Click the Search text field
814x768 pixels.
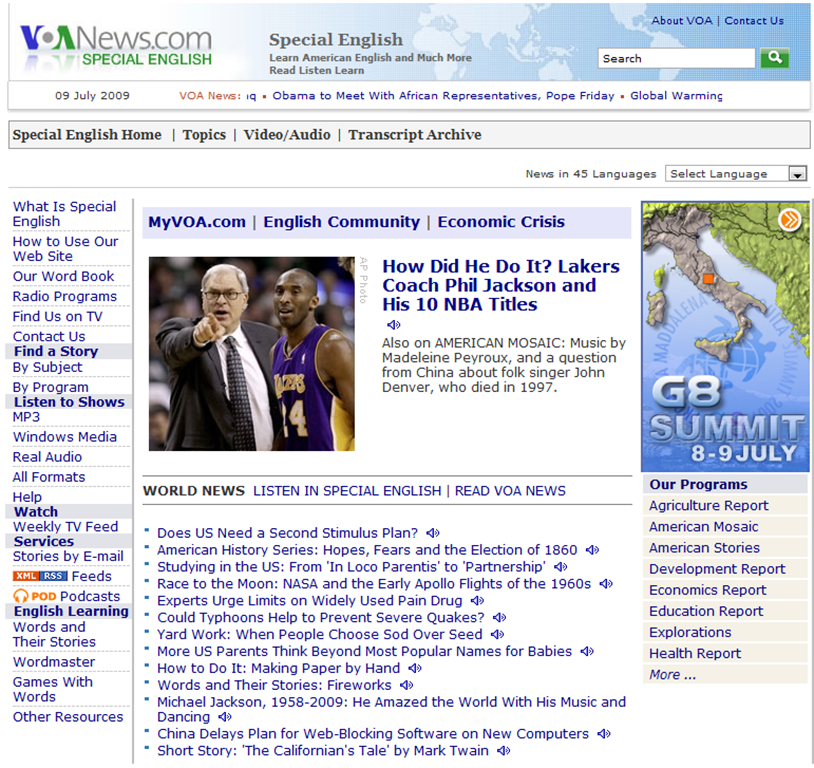point(676,58)
